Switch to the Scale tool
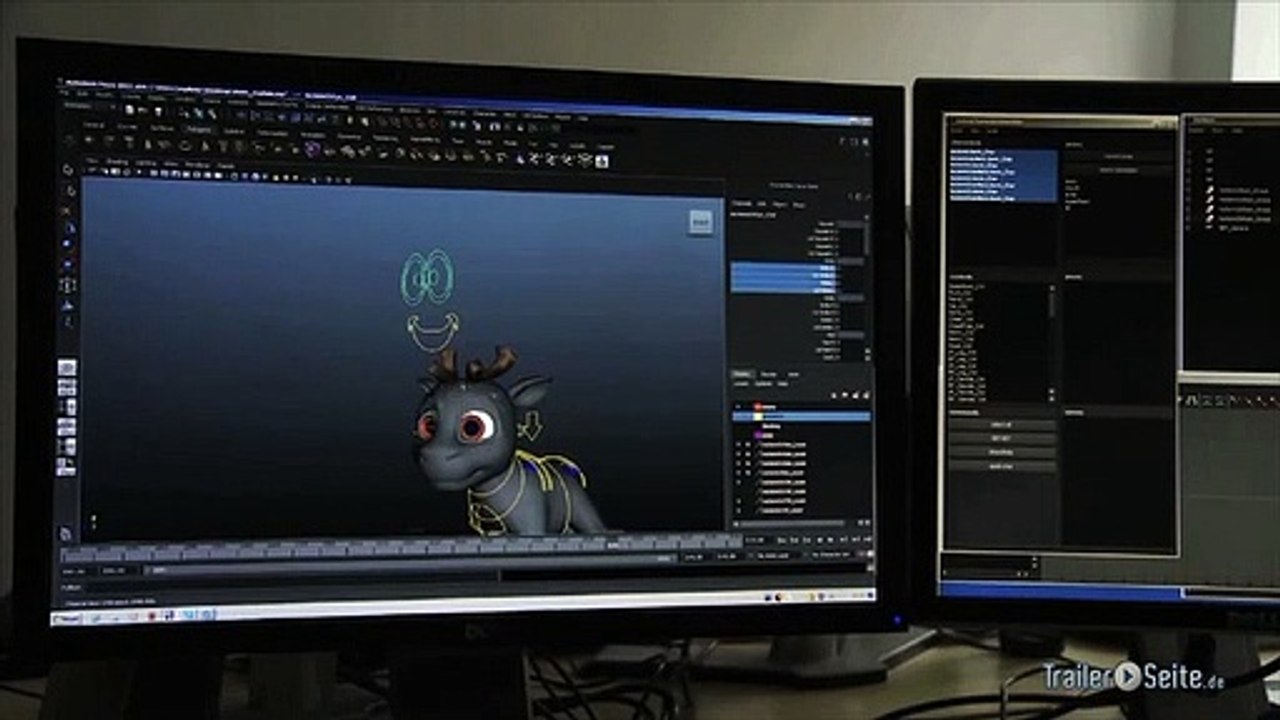The image size is (1280, 720). click(69, 264)
